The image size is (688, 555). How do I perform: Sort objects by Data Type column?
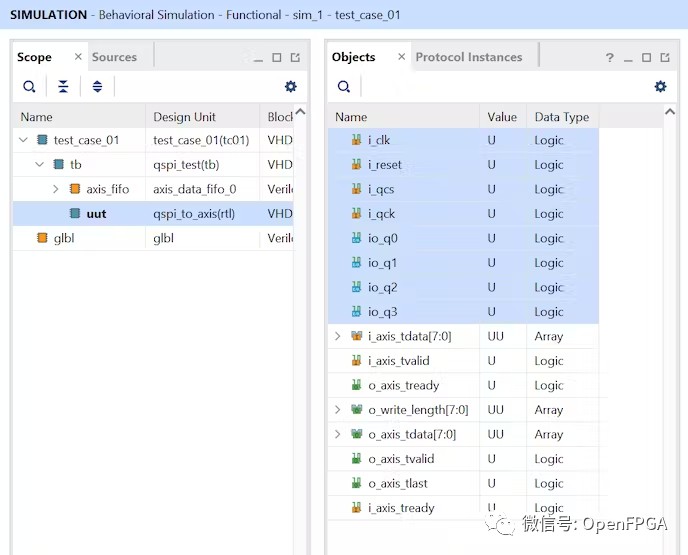point(562,117)
